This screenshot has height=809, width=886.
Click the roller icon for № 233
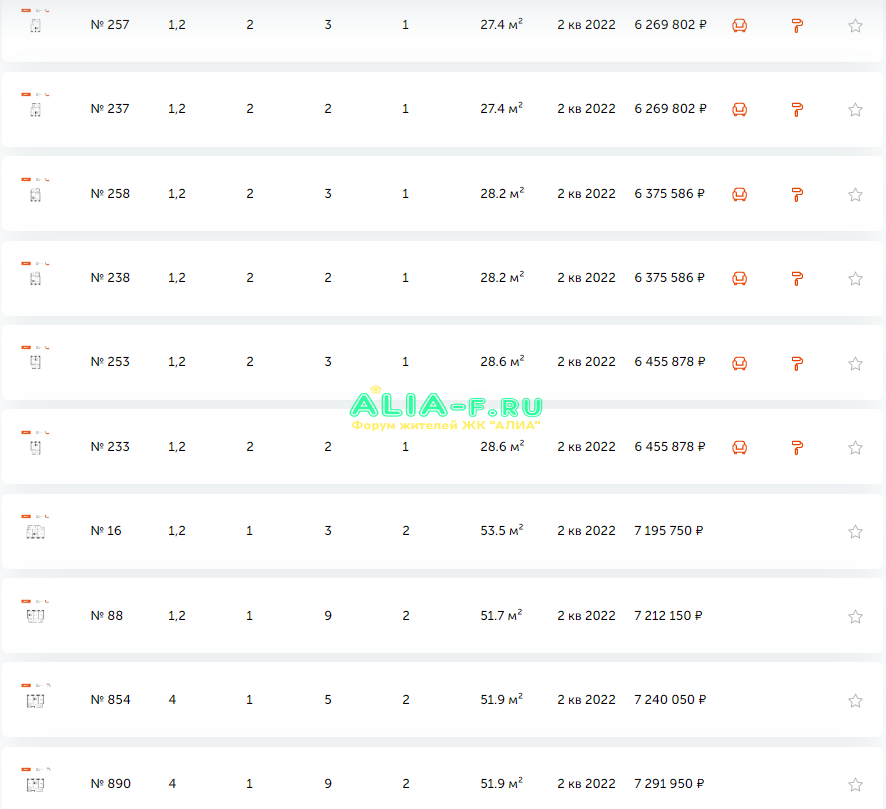tap(797, 448)
